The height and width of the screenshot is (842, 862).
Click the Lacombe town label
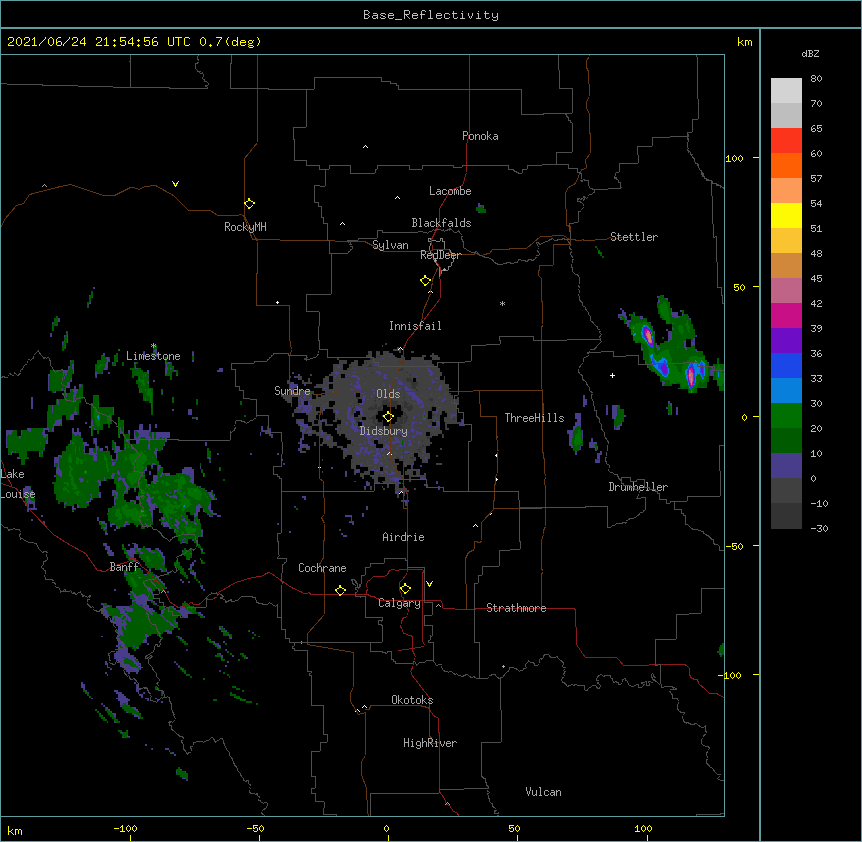point(450,191)
